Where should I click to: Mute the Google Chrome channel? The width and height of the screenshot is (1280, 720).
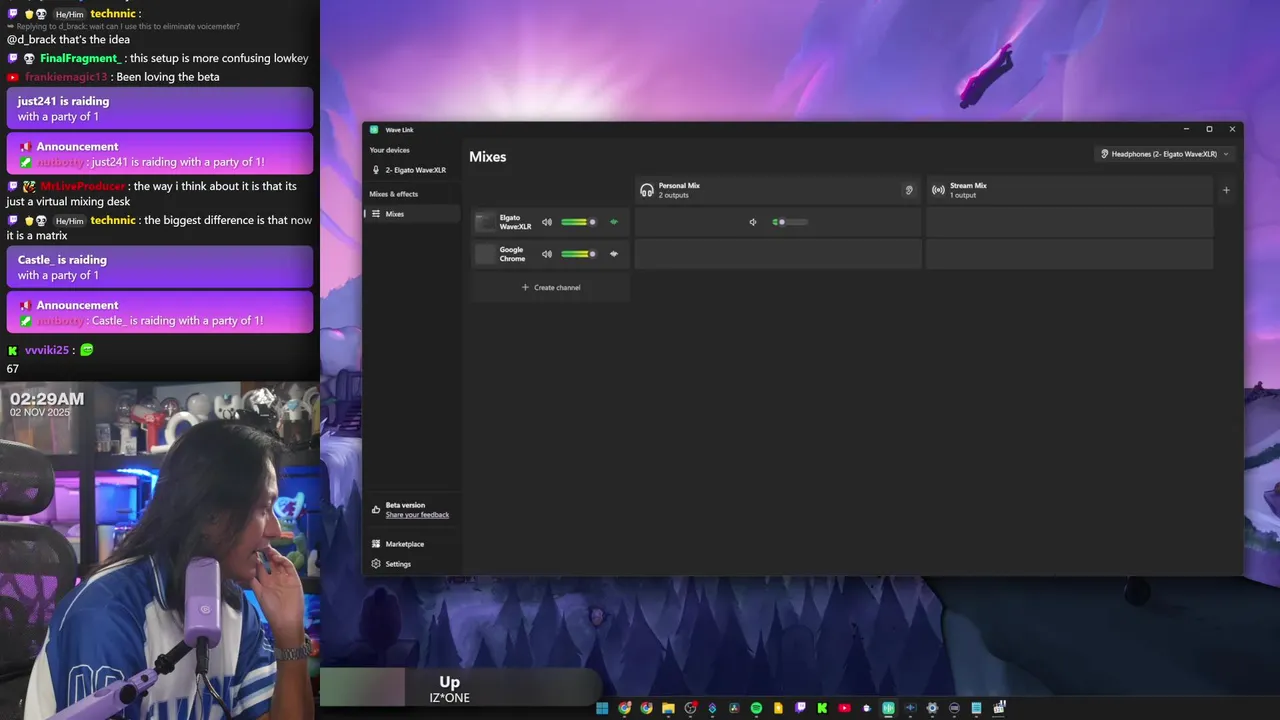tap(547, 254)
